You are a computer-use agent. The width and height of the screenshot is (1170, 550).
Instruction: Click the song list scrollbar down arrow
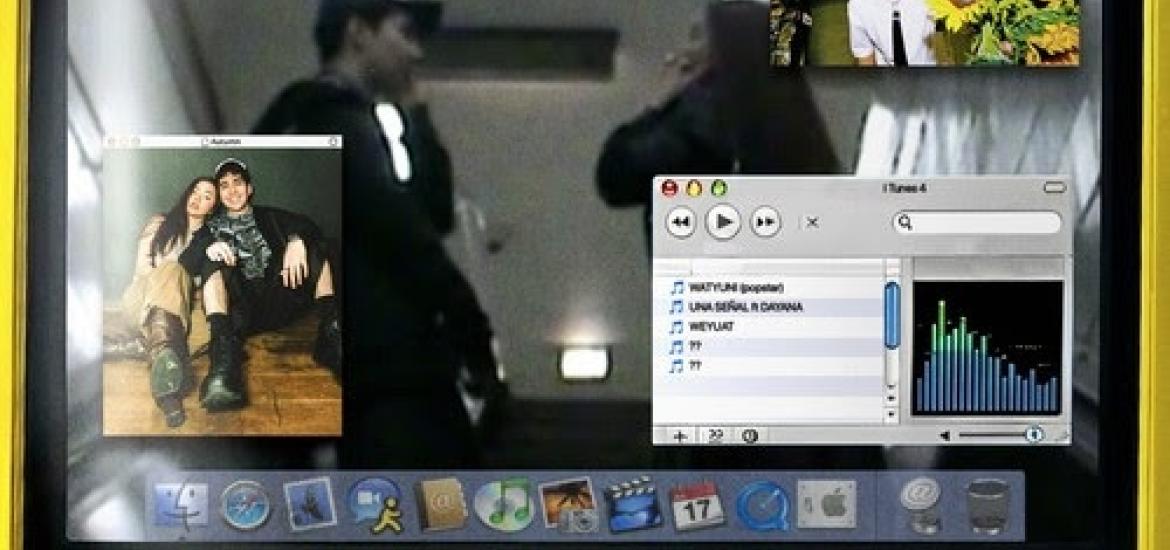(x=891, y=413)
